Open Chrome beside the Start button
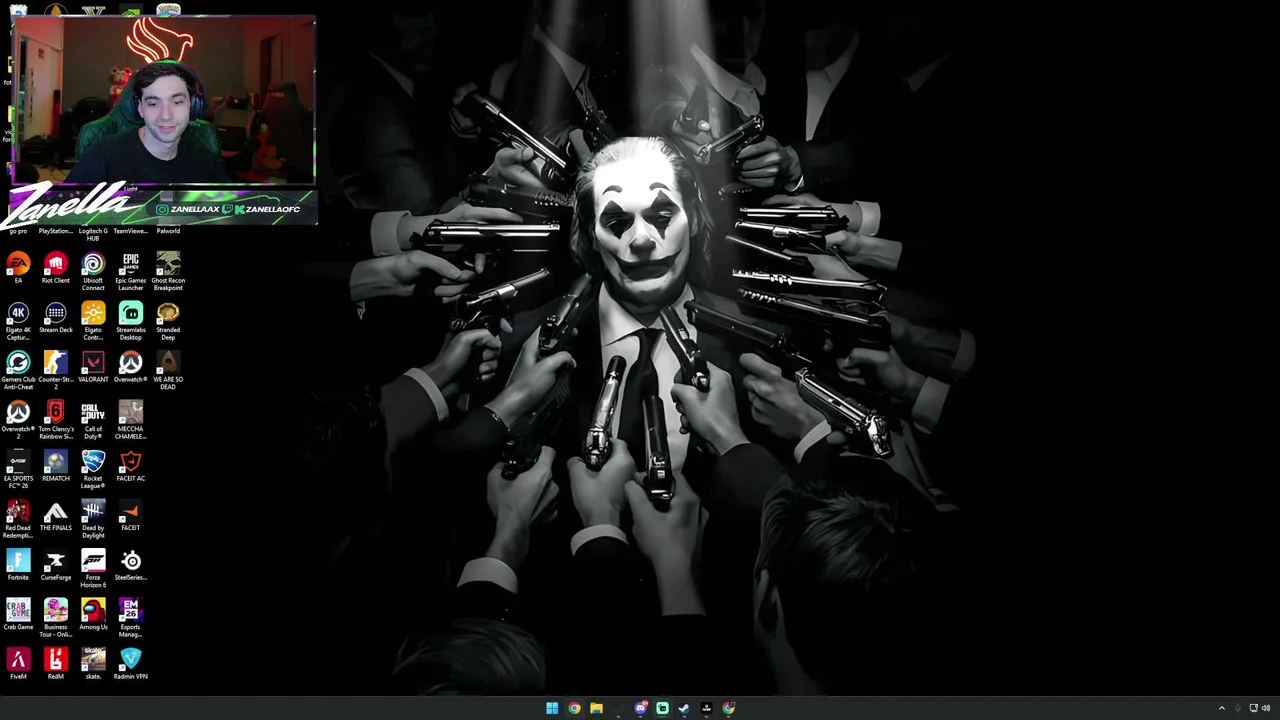The width and height of the screenshot is (1280, 720). click(574, 708)
